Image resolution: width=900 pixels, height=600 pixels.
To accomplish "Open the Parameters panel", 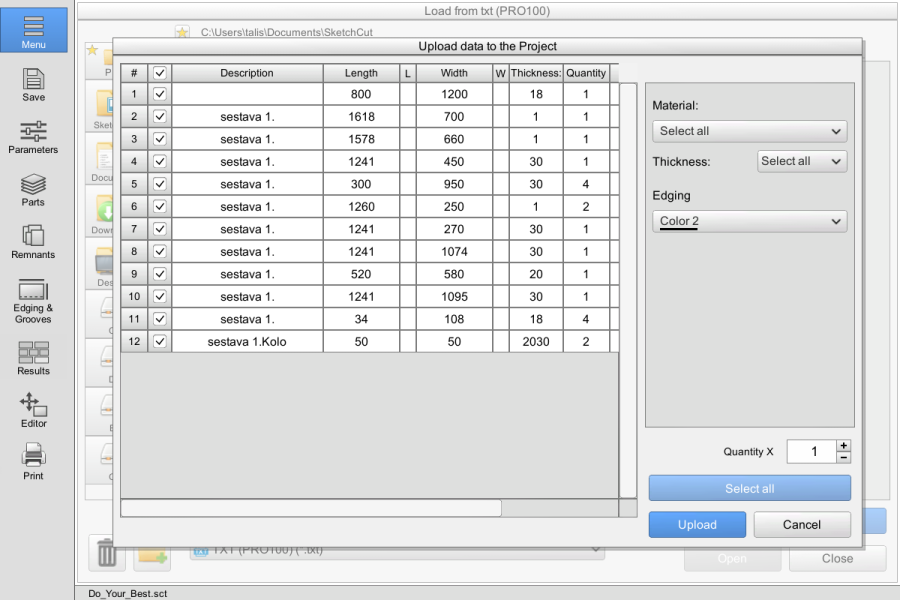I will [x=33, y=138].
